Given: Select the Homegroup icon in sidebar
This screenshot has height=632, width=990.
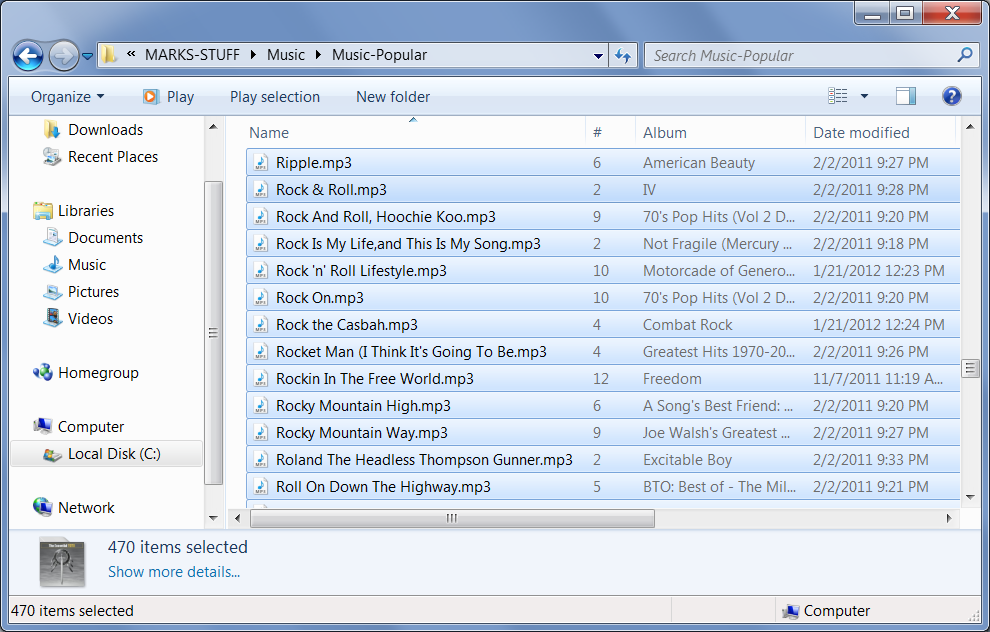Looking at the screenshot, I should coord(43,373).
